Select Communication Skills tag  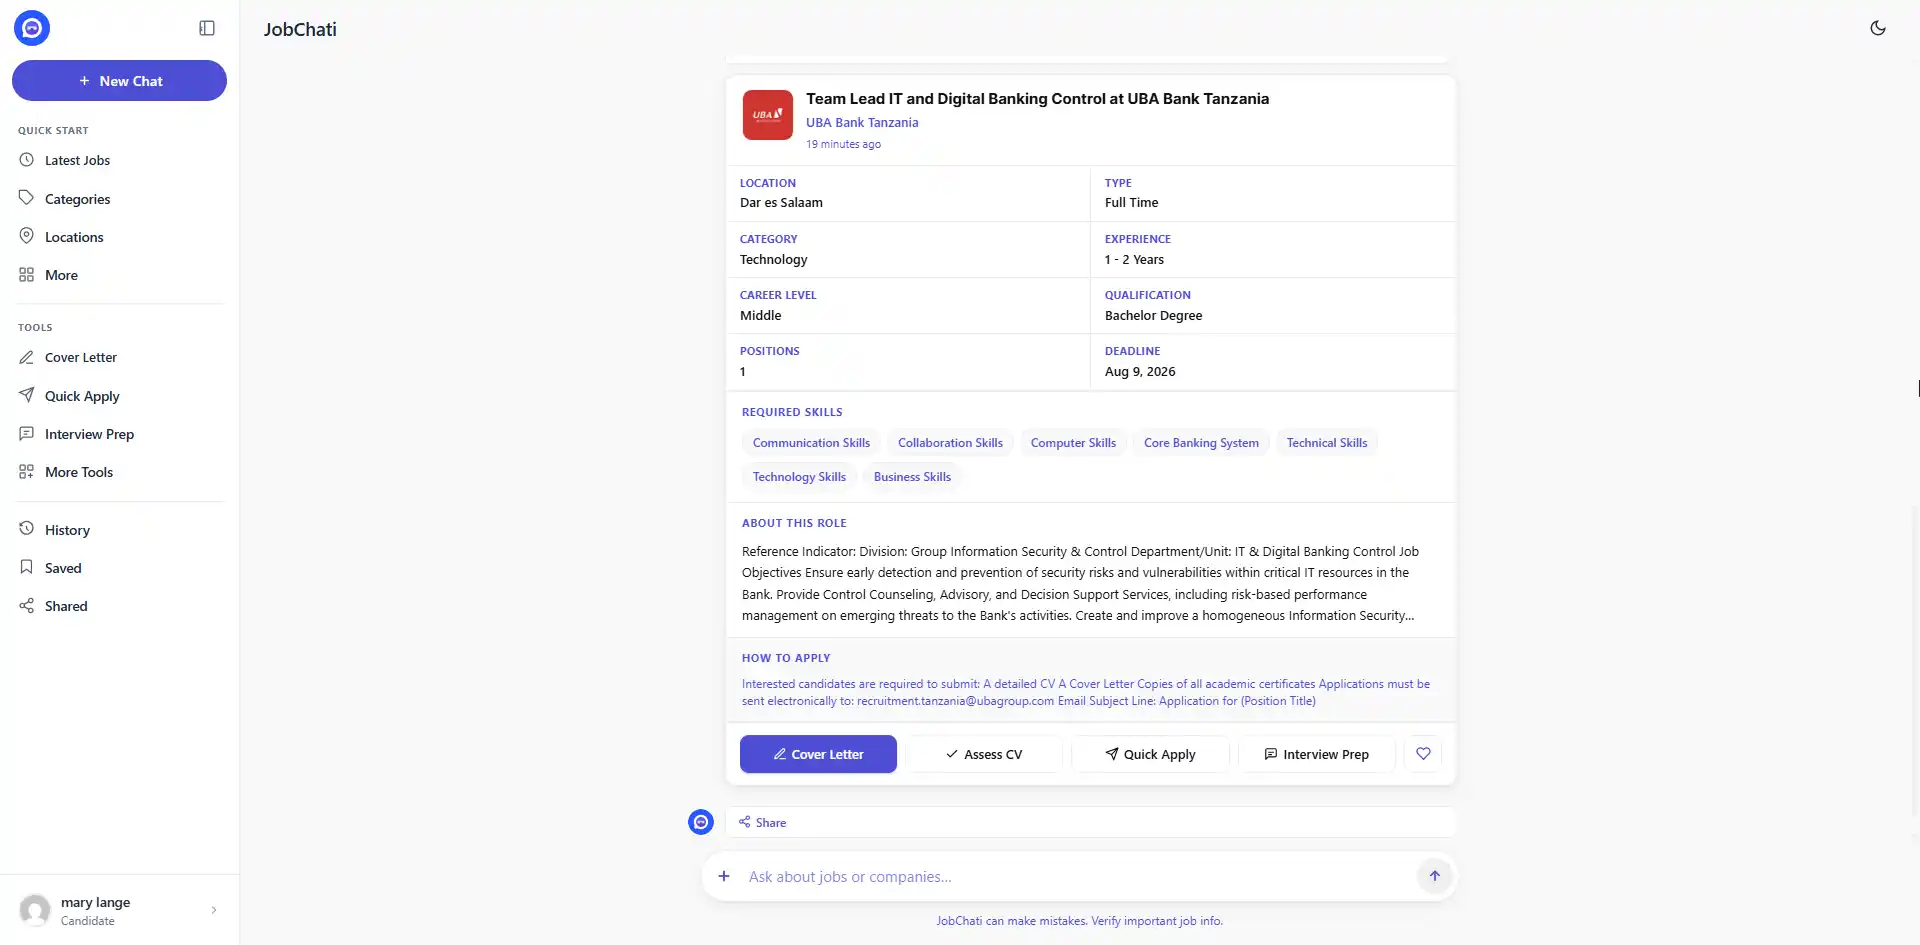click(811, 443)
